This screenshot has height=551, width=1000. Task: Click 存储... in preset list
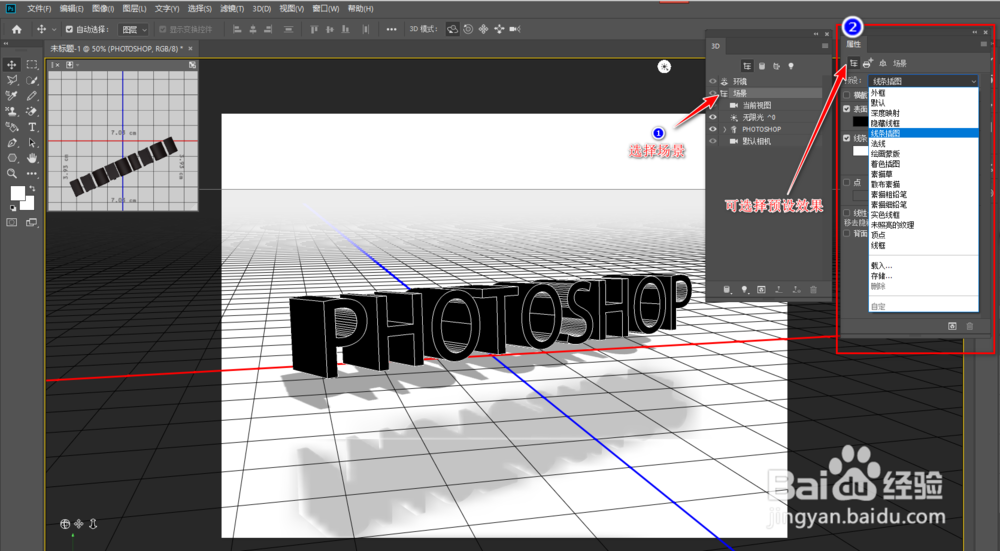click(881, 276)
